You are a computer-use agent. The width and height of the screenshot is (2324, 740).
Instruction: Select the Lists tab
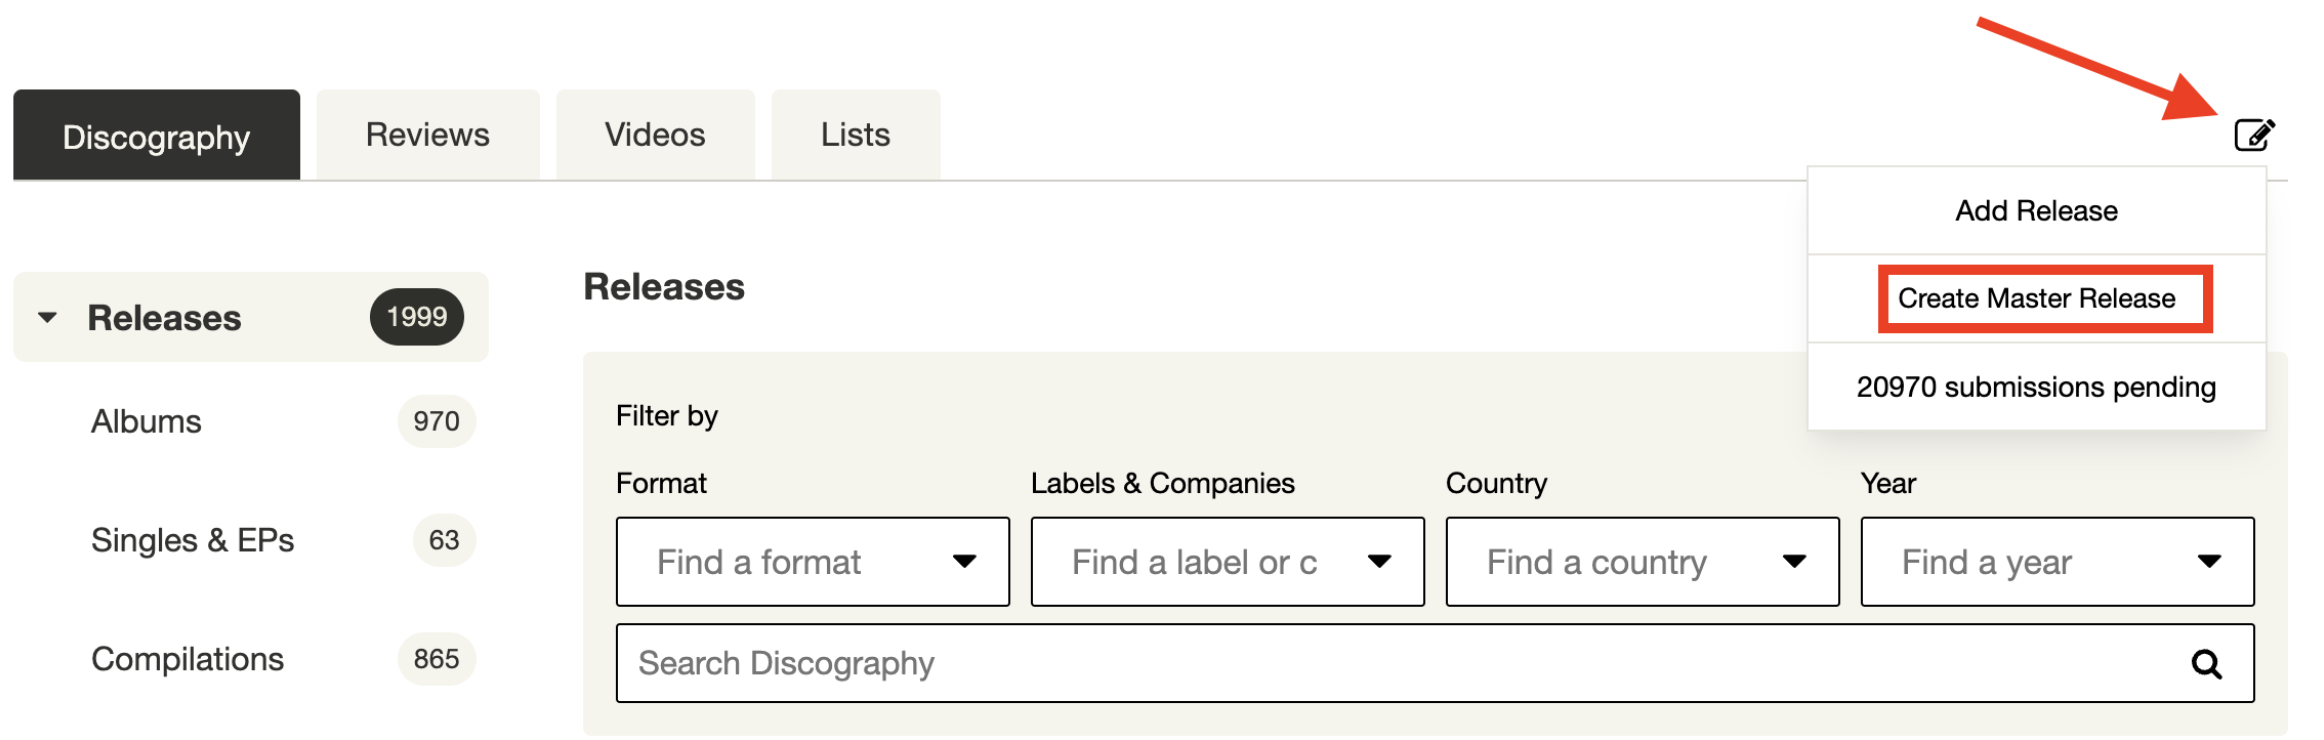tap(855, 135)
